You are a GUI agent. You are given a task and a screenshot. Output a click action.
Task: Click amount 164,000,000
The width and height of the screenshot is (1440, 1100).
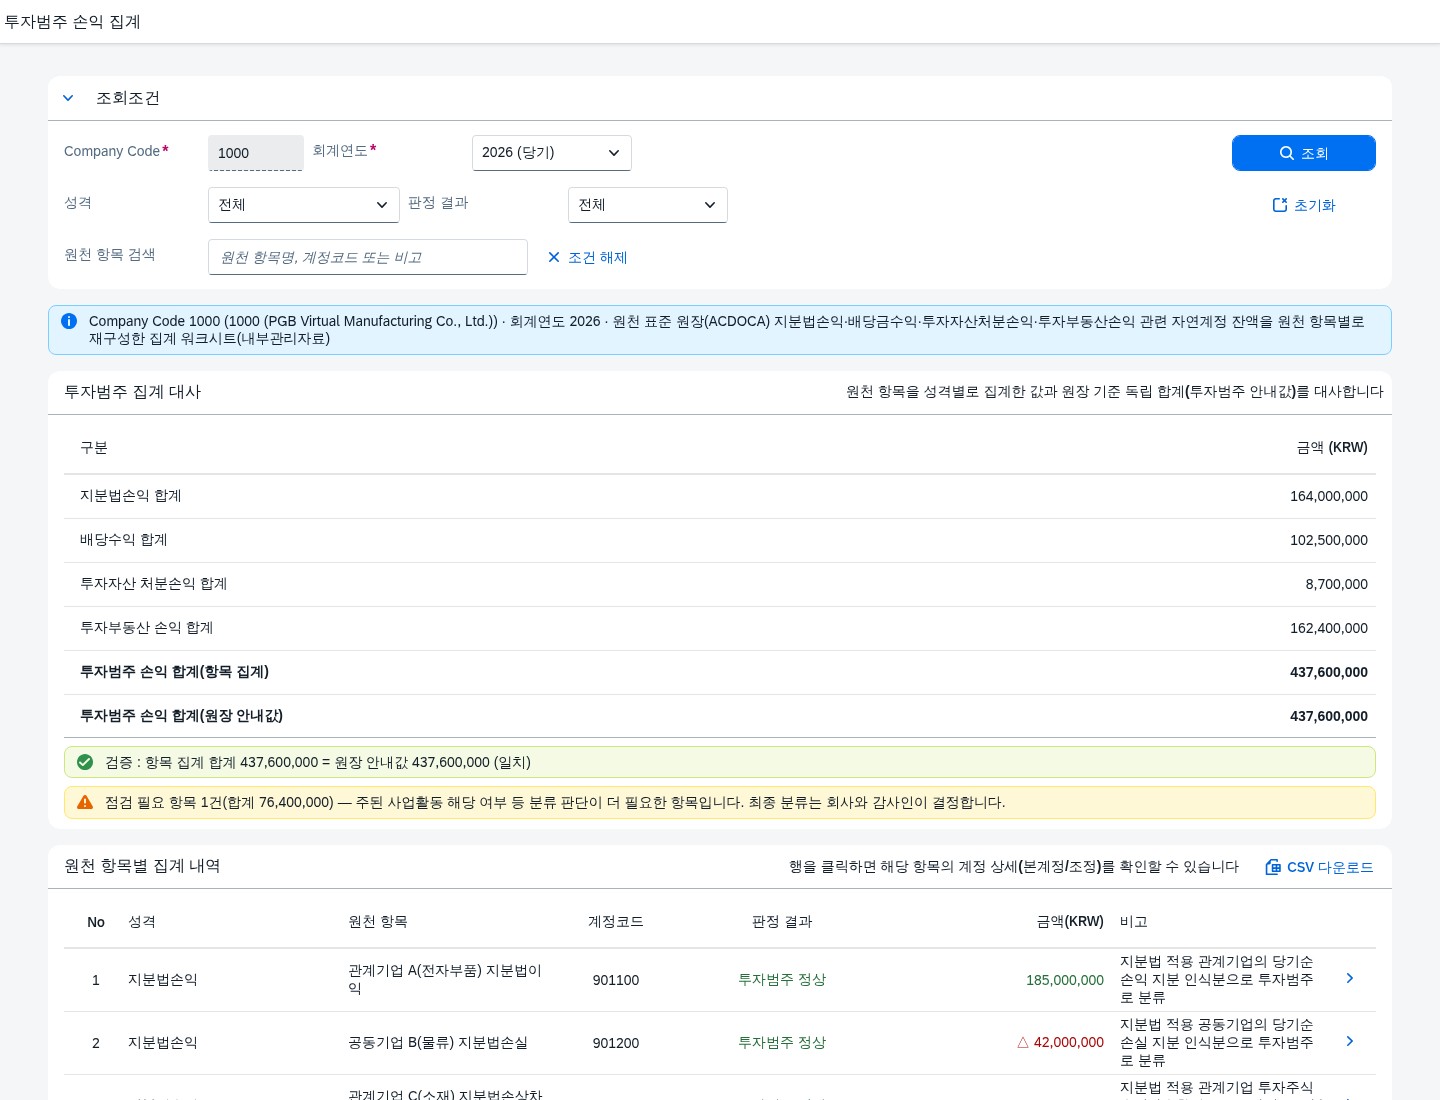pos(1328,496)
